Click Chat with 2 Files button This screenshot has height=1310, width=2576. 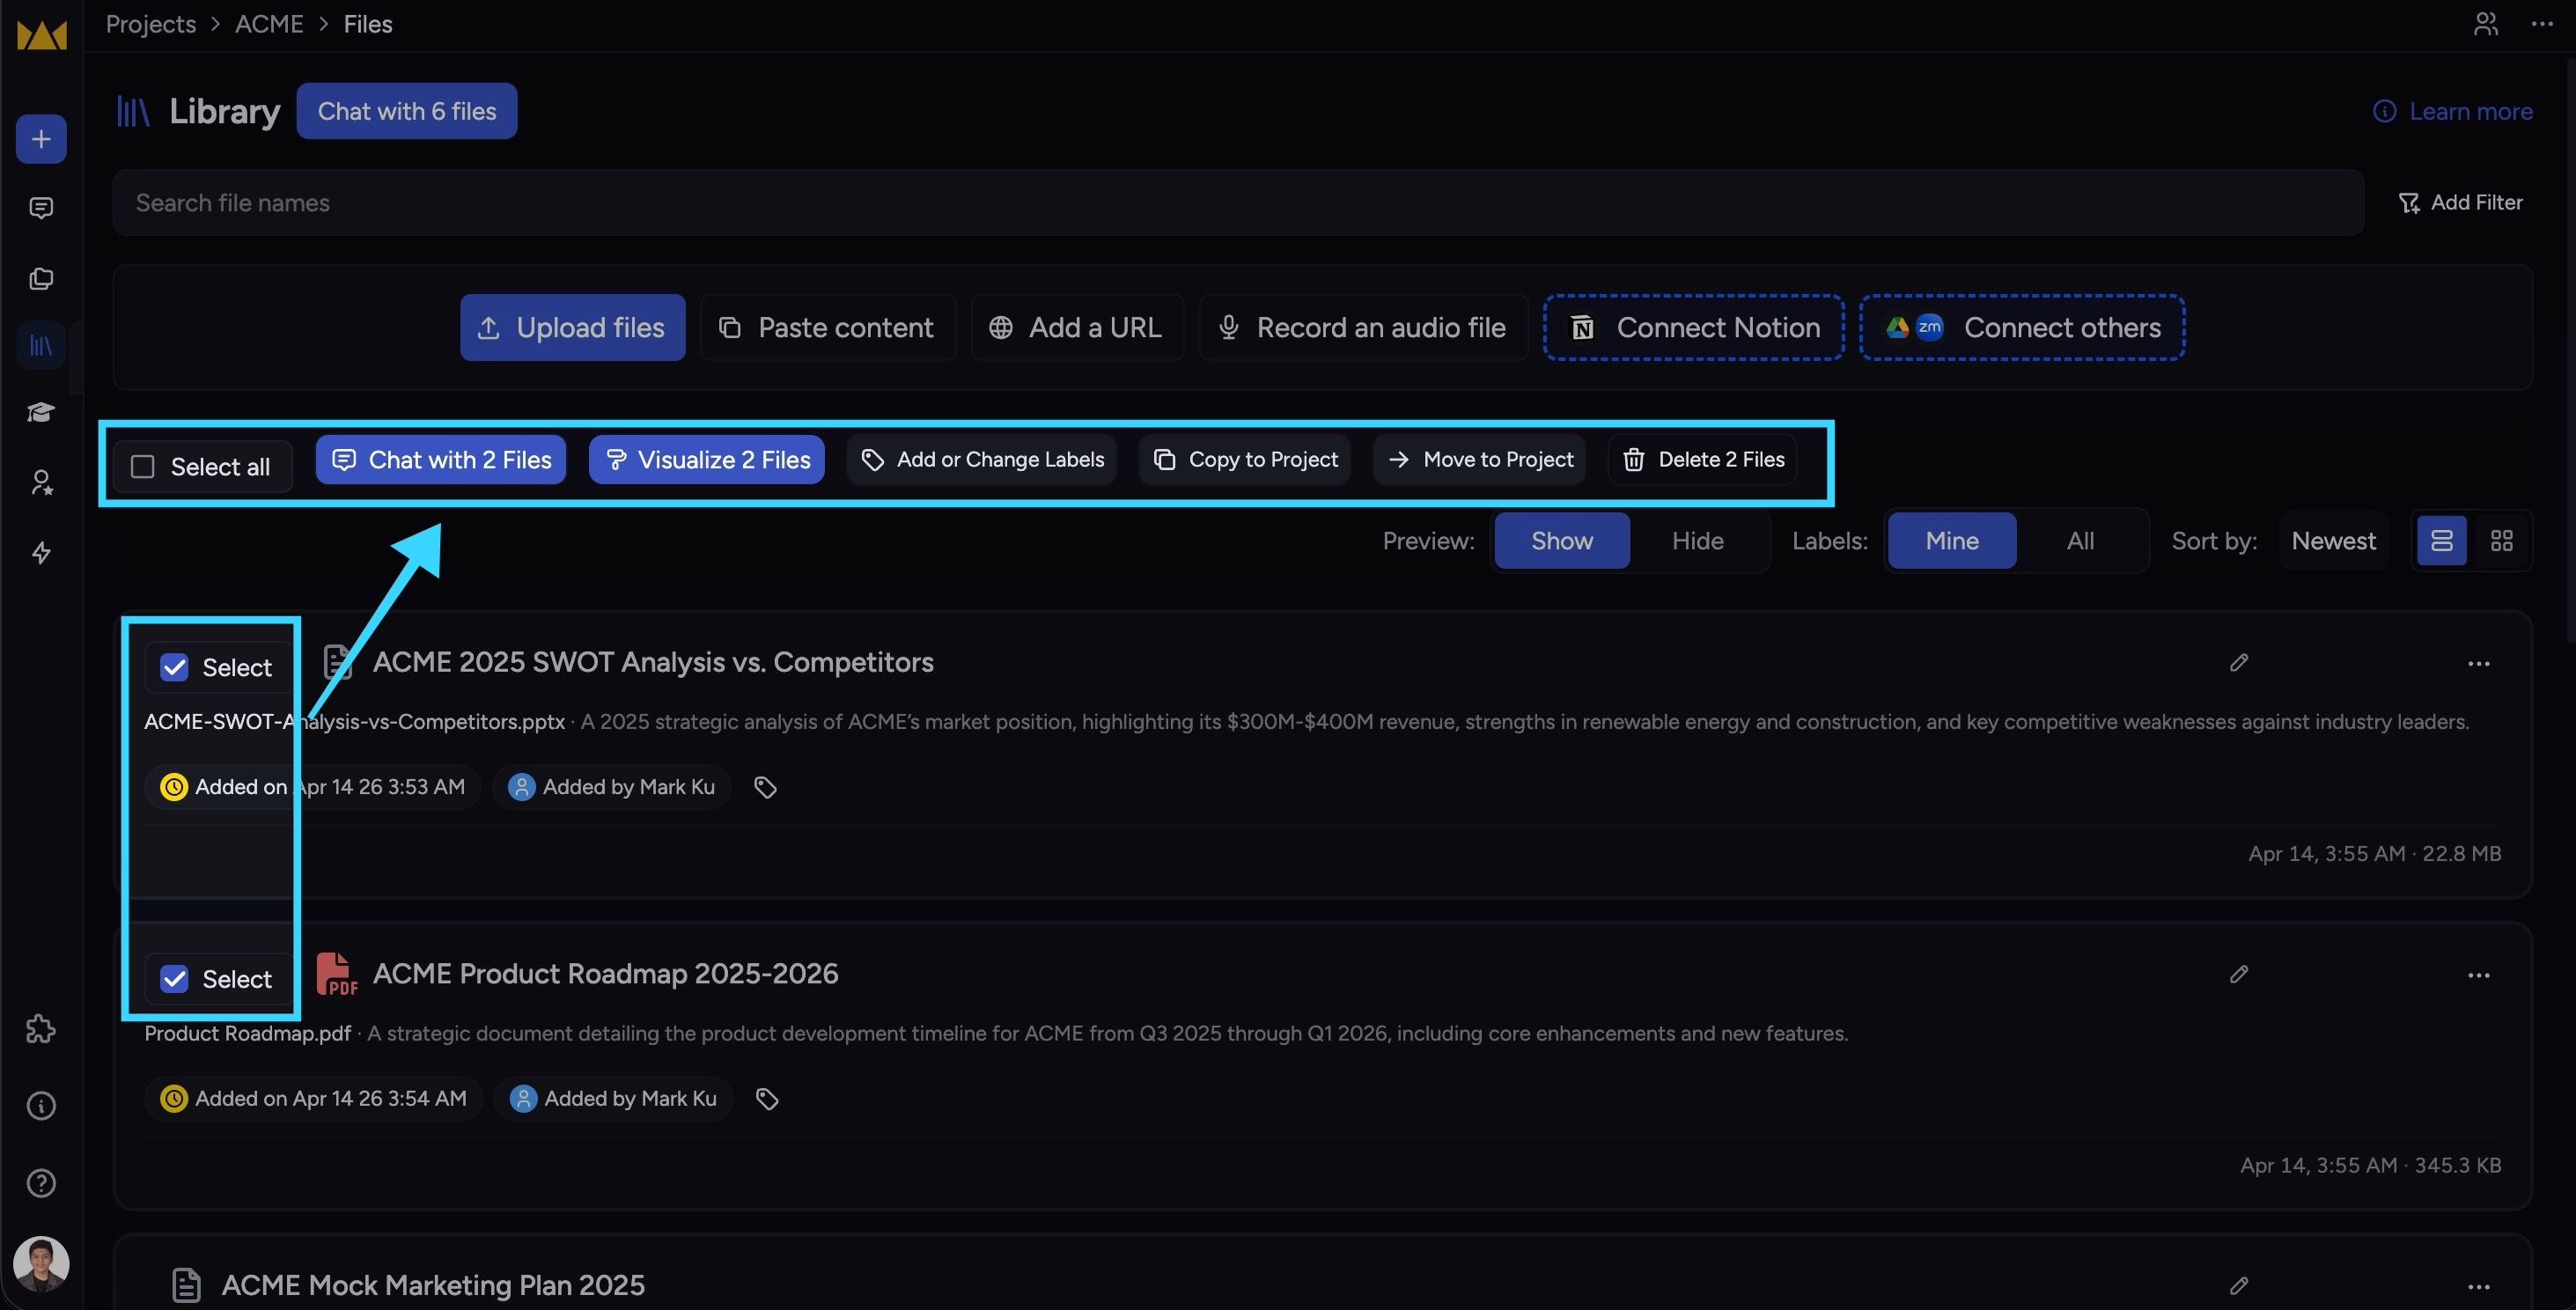click(x=441, y=460)
